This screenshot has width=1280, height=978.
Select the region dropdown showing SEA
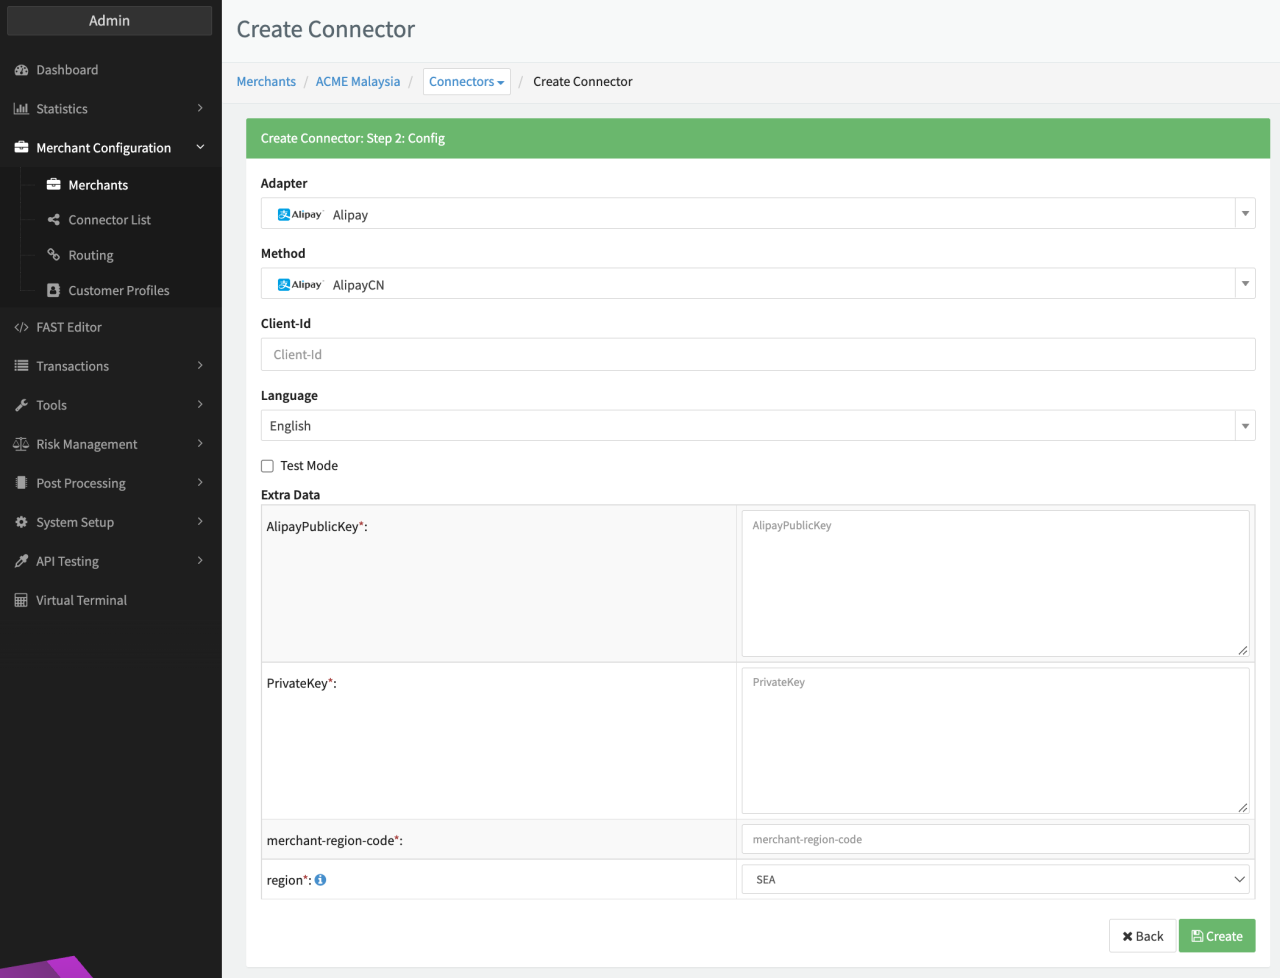(995, 880)
